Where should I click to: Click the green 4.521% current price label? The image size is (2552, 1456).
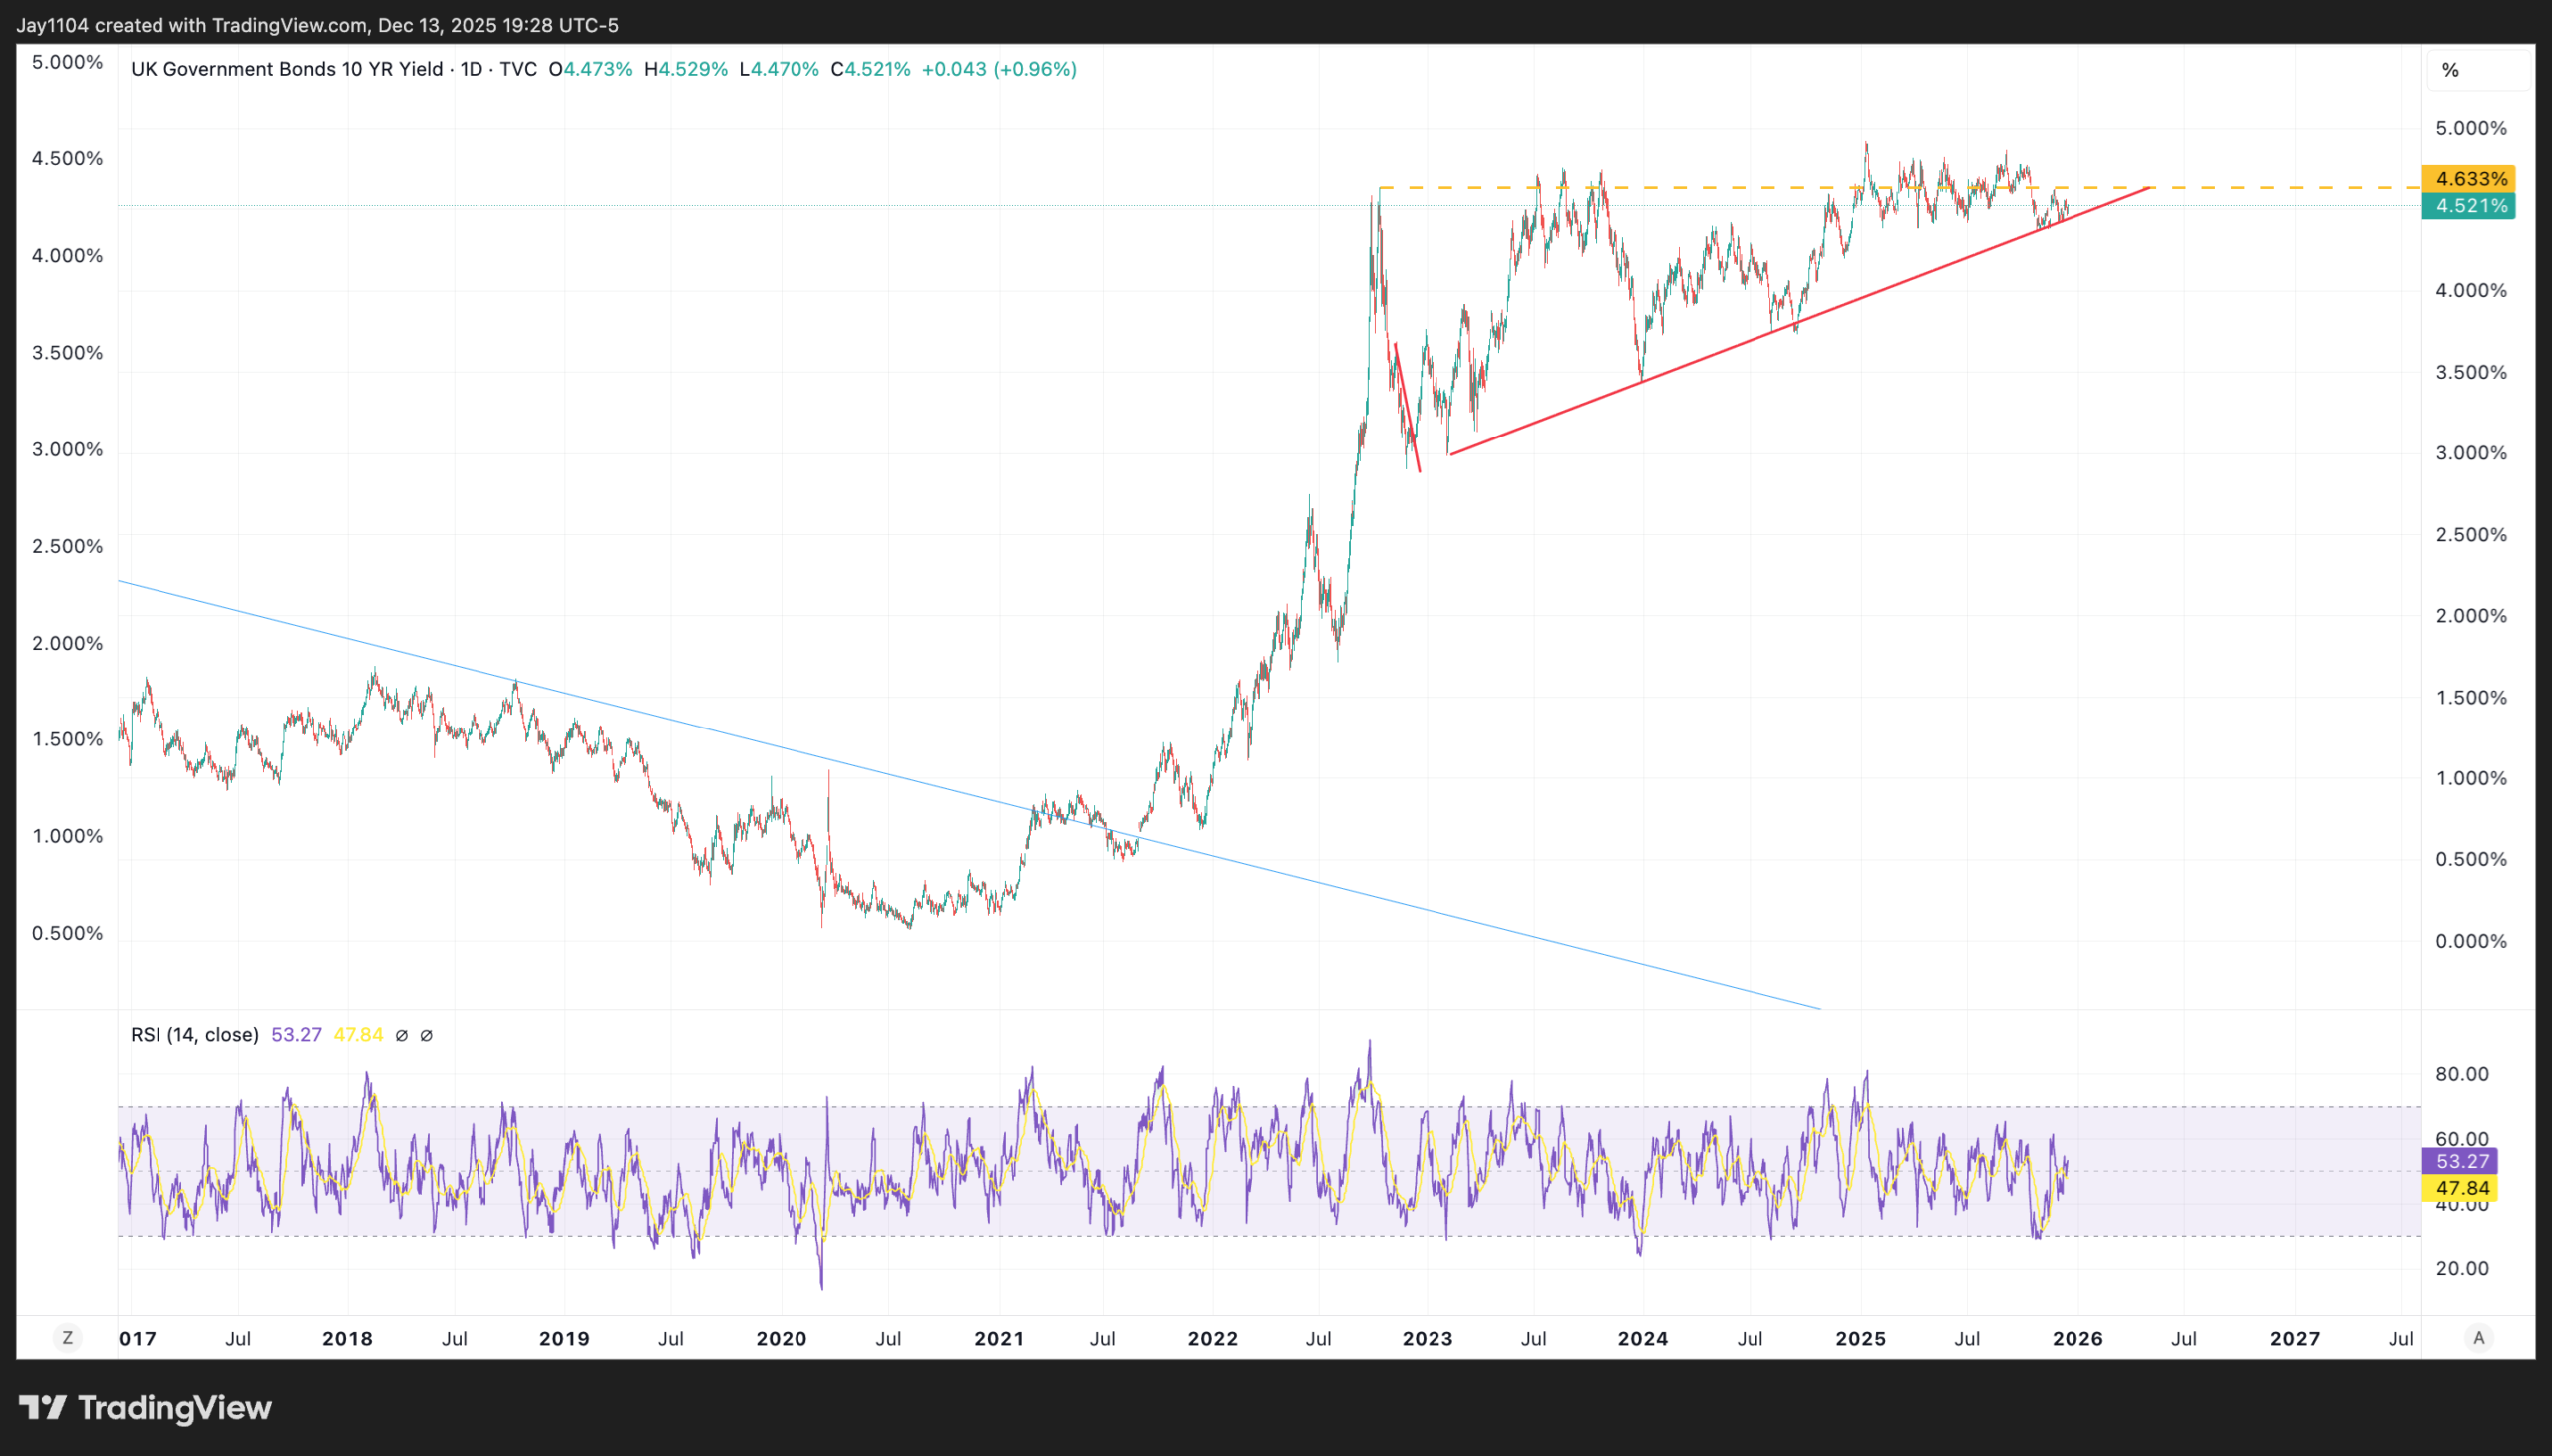(2468, 206)
